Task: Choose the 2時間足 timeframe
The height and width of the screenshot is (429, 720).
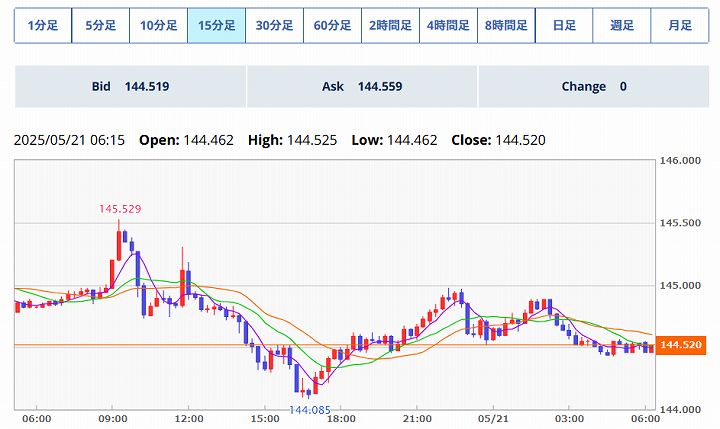Action: [x=390, y=25]
